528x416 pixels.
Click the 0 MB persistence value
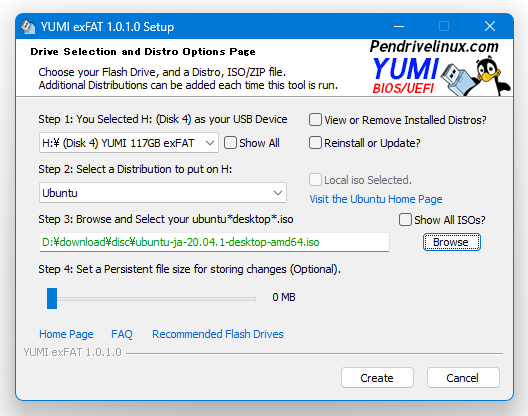pyautogui.click(x=284, y=297)
